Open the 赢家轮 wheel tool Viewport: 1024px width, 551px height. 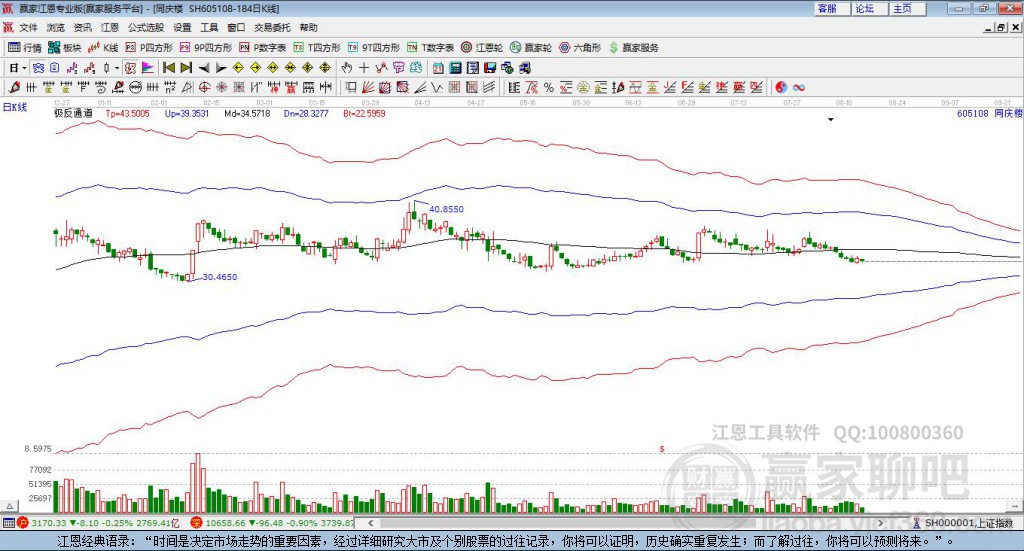[x=531, y=48]
